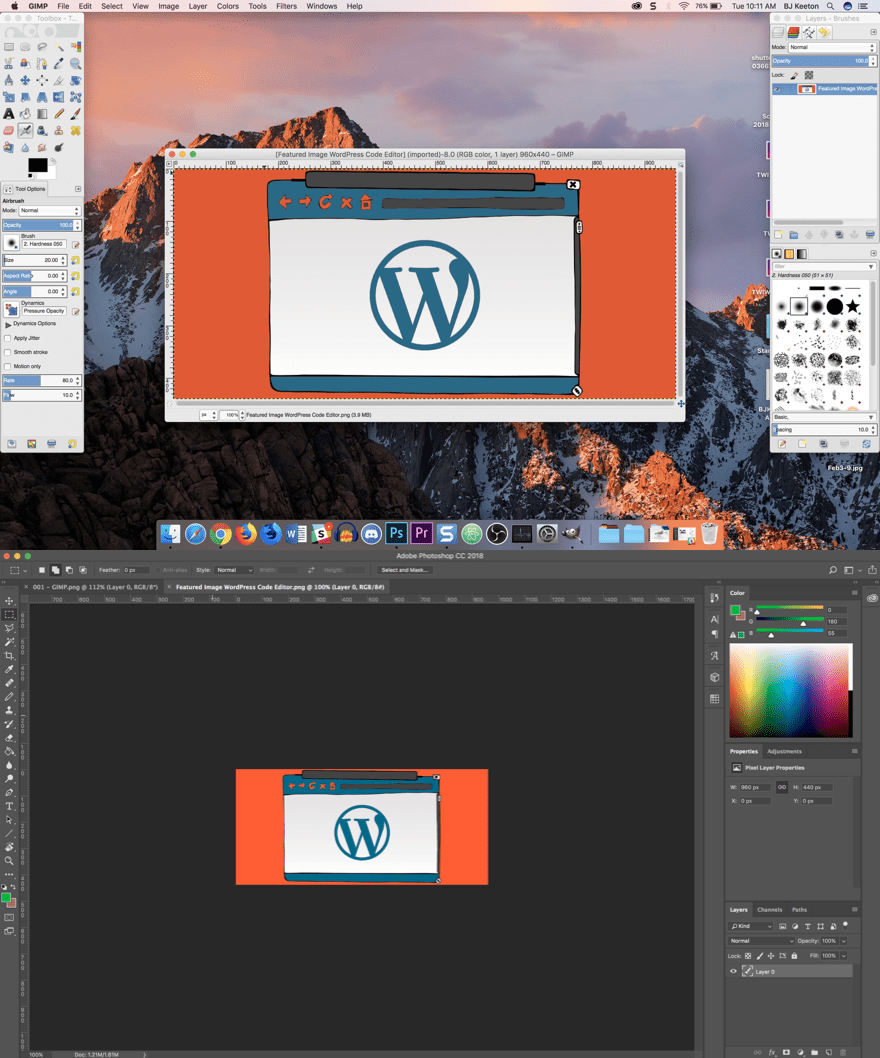
Task: Toggle visibility of the Featured Image WordPress layer
Action: [778, 88]
